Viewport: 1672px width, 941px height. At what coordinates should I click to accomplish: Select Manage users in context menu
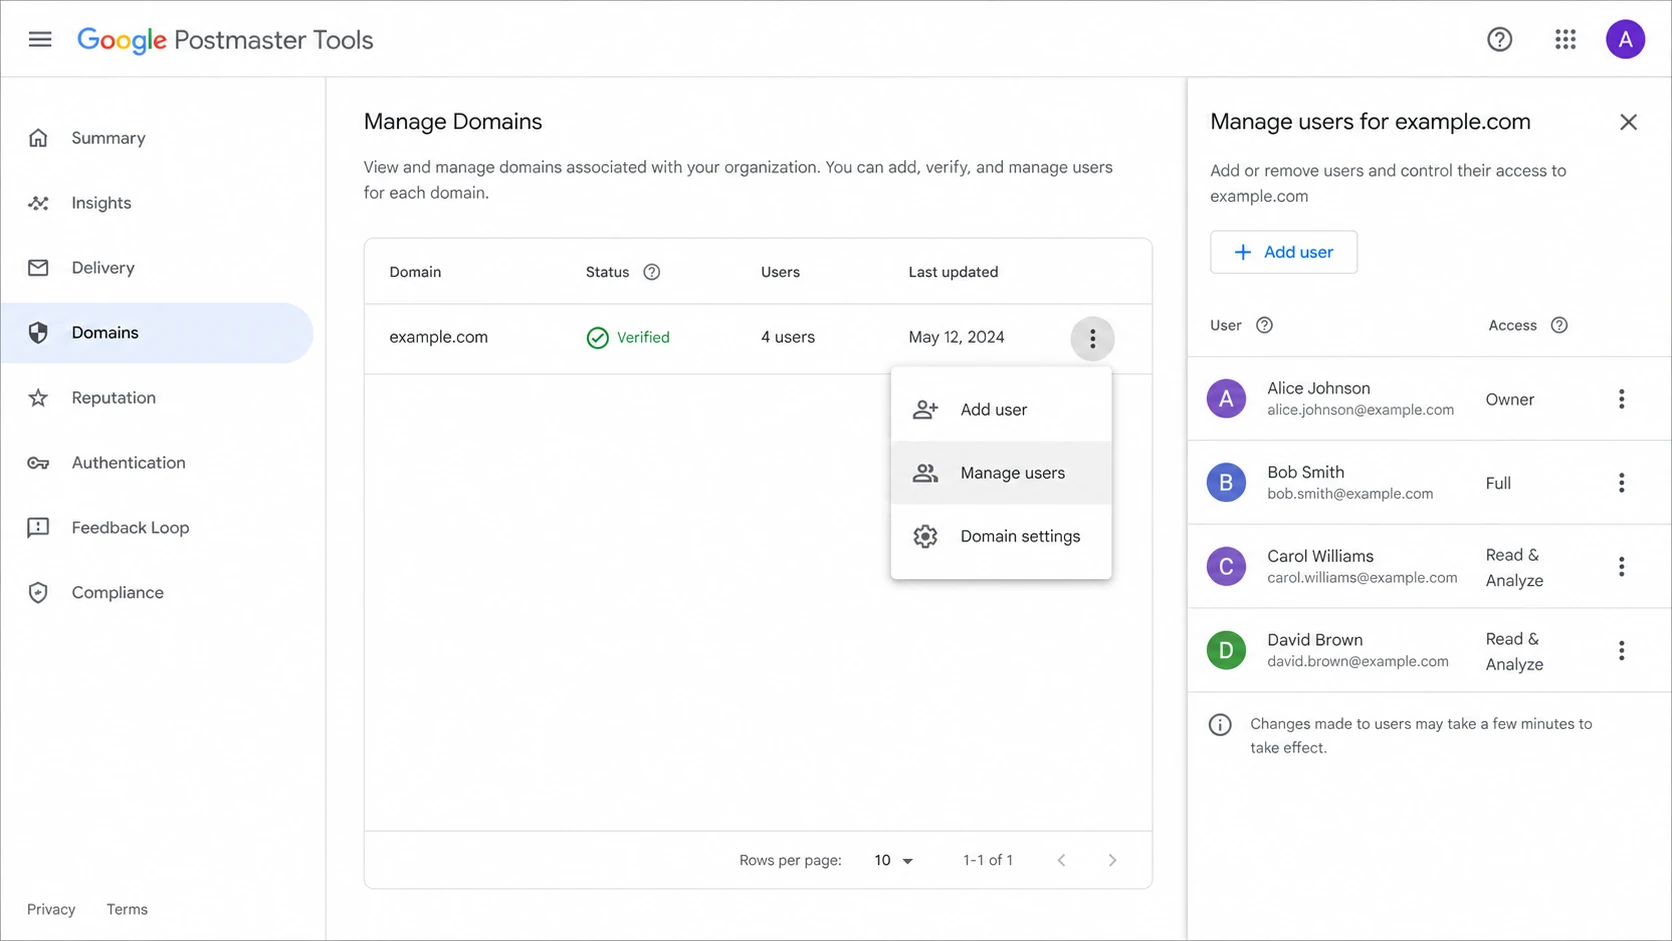point(1001,473)
